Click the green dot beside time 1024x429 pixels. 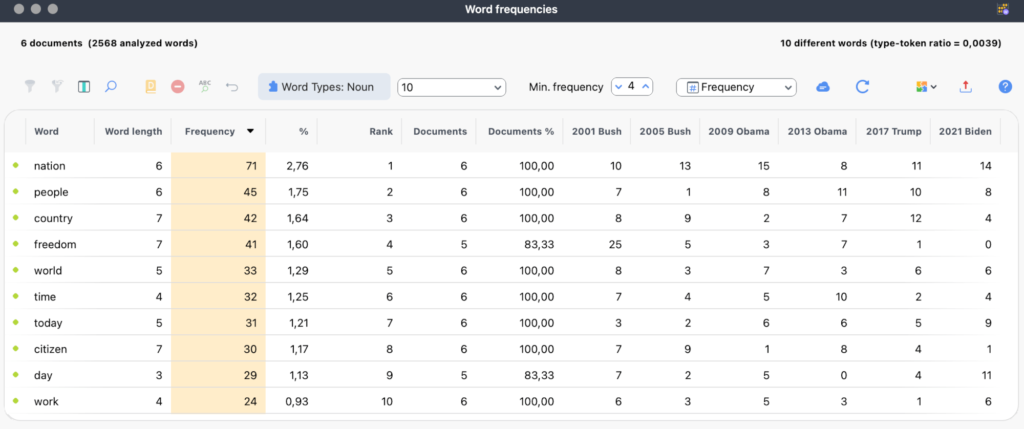16,296
